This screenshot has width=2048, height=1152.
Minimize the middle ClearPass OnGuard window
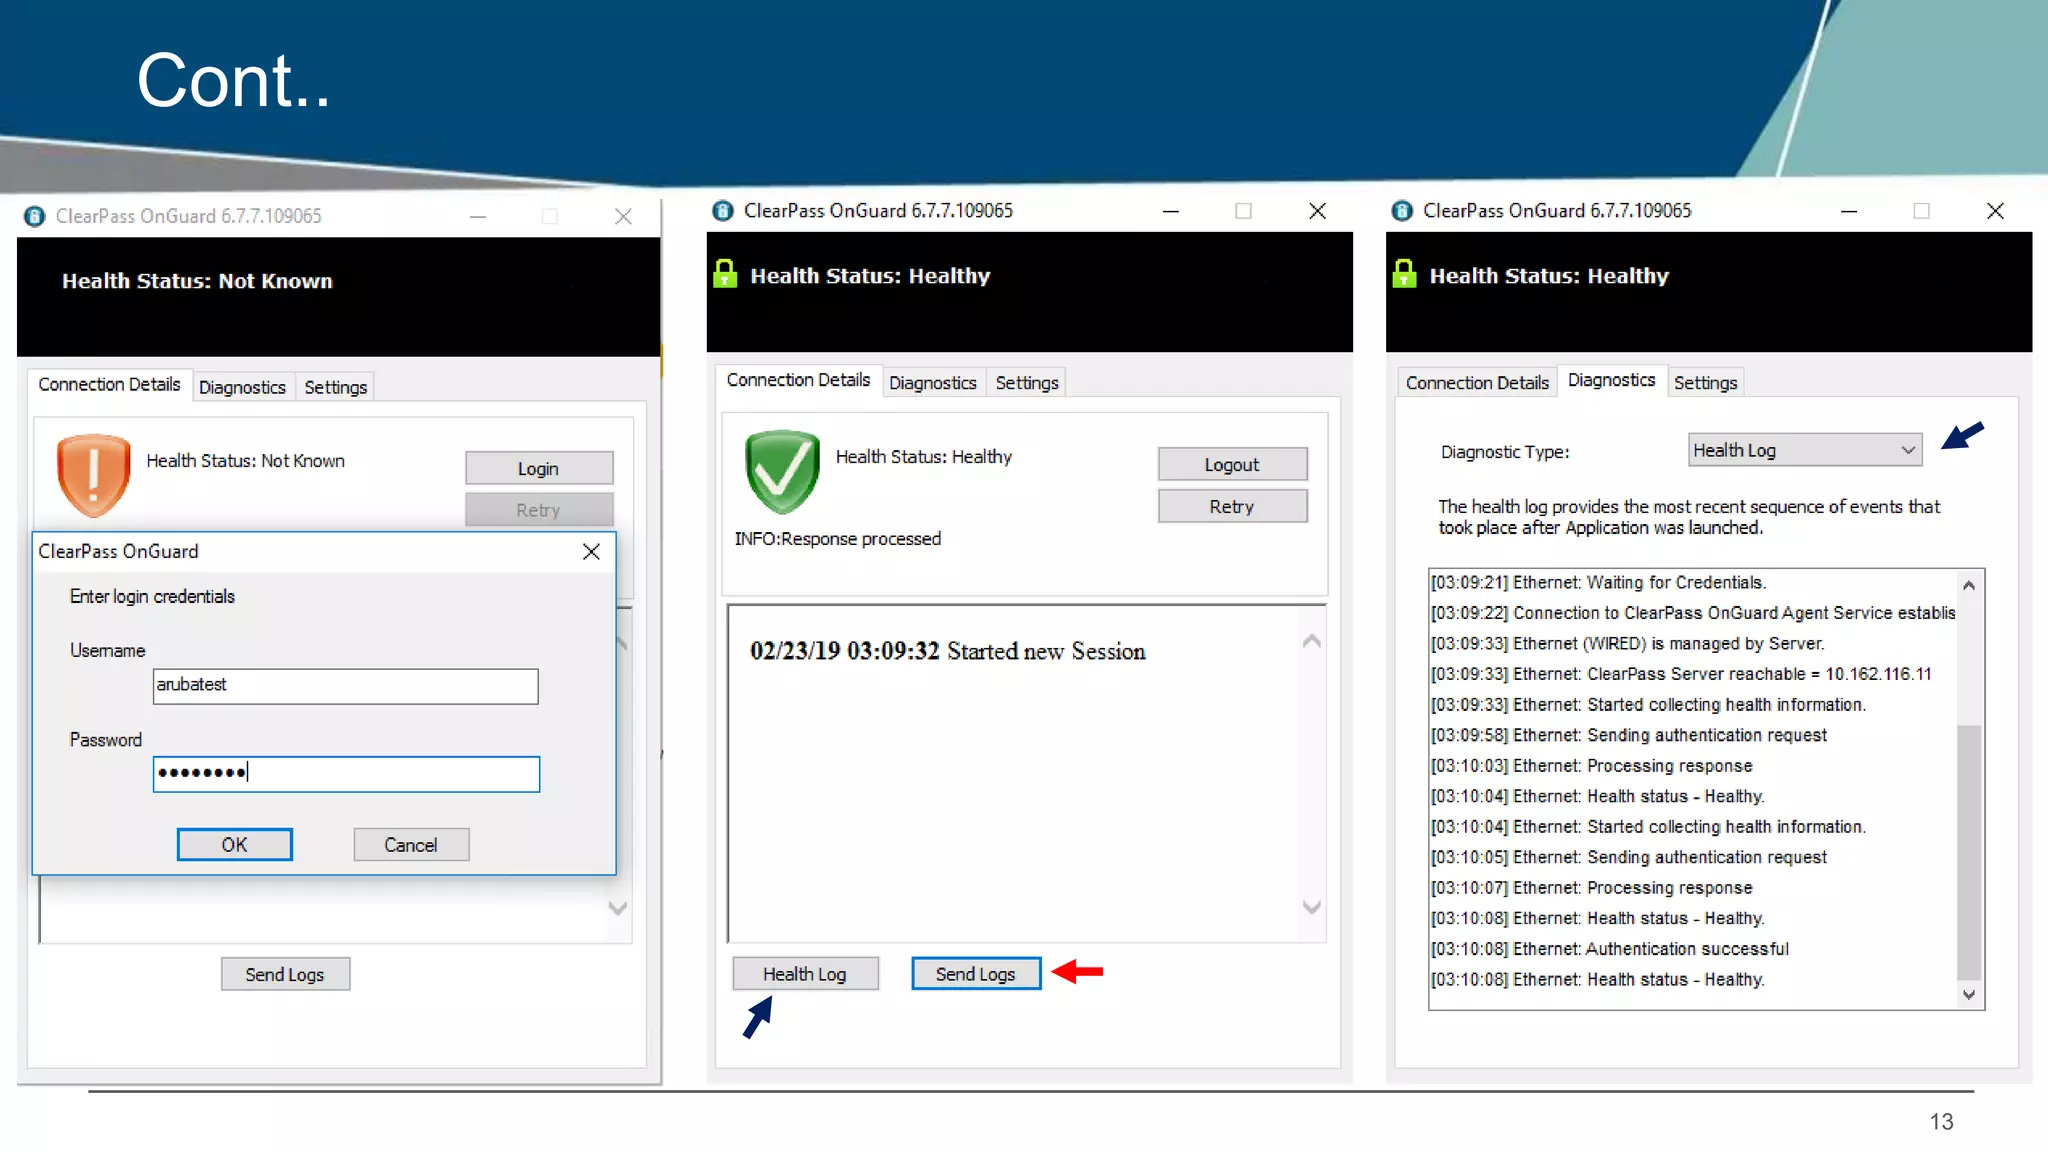pos(1170,211)
